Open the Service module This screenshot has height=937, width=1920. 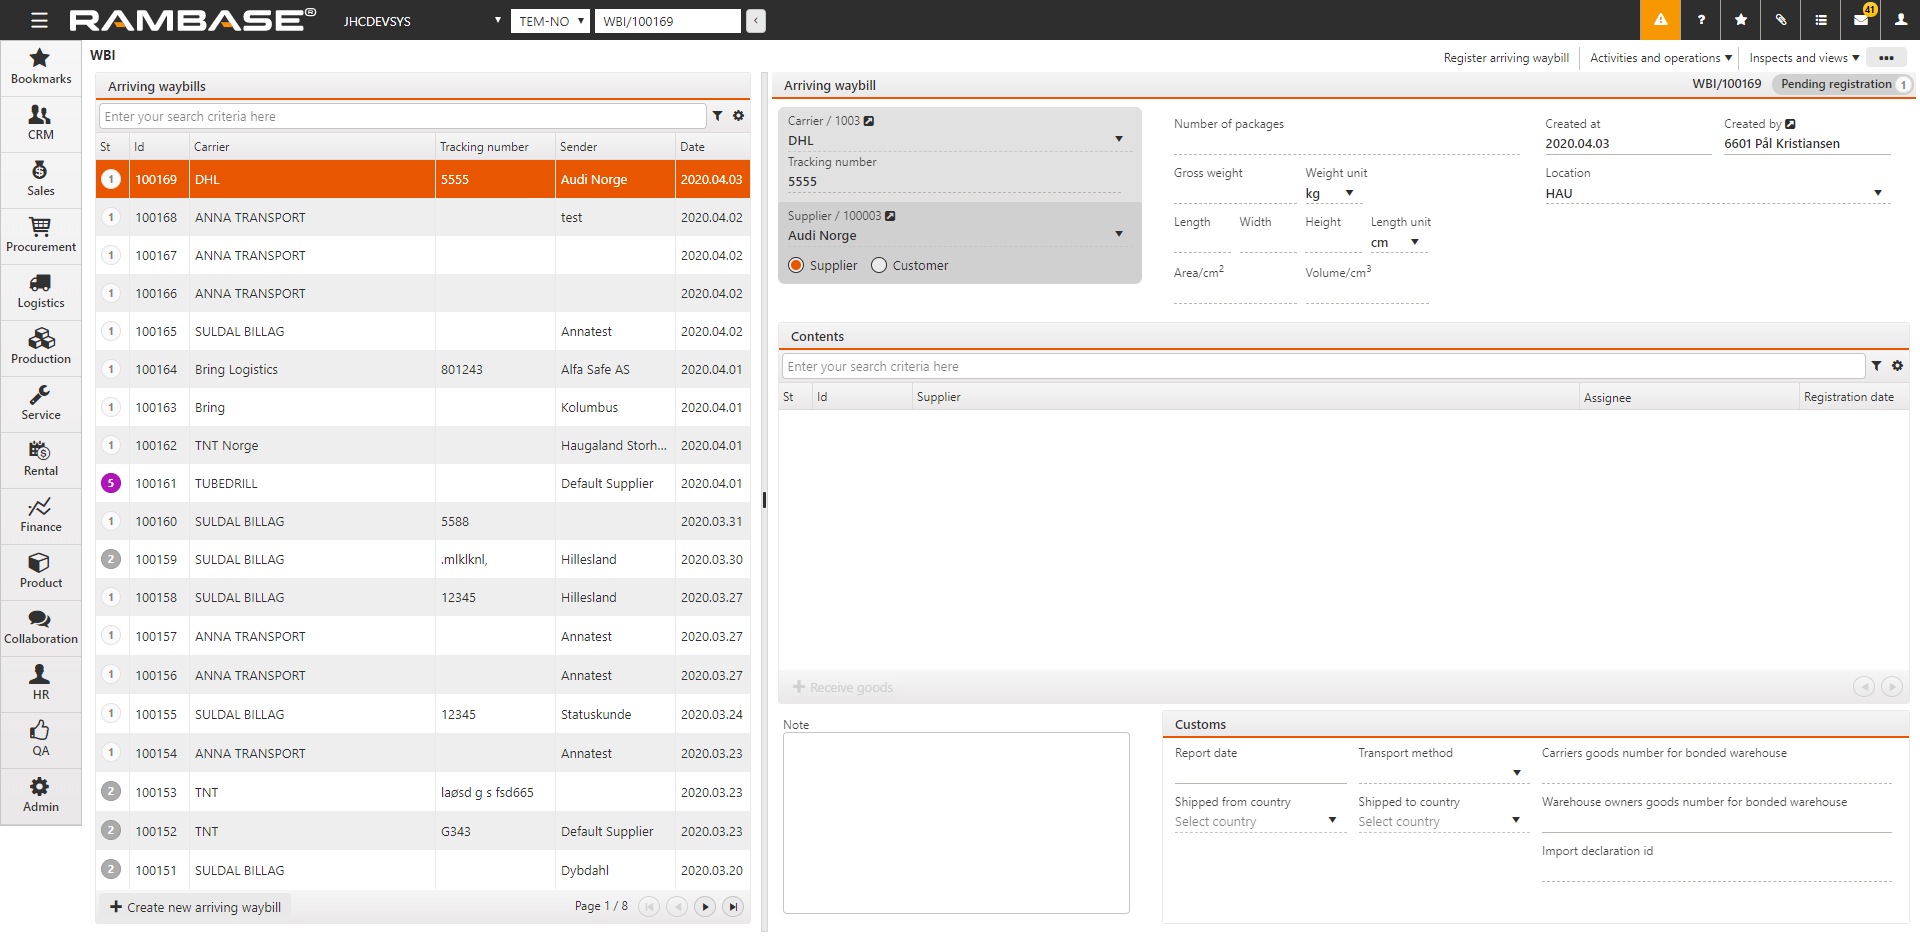point(40,403)
